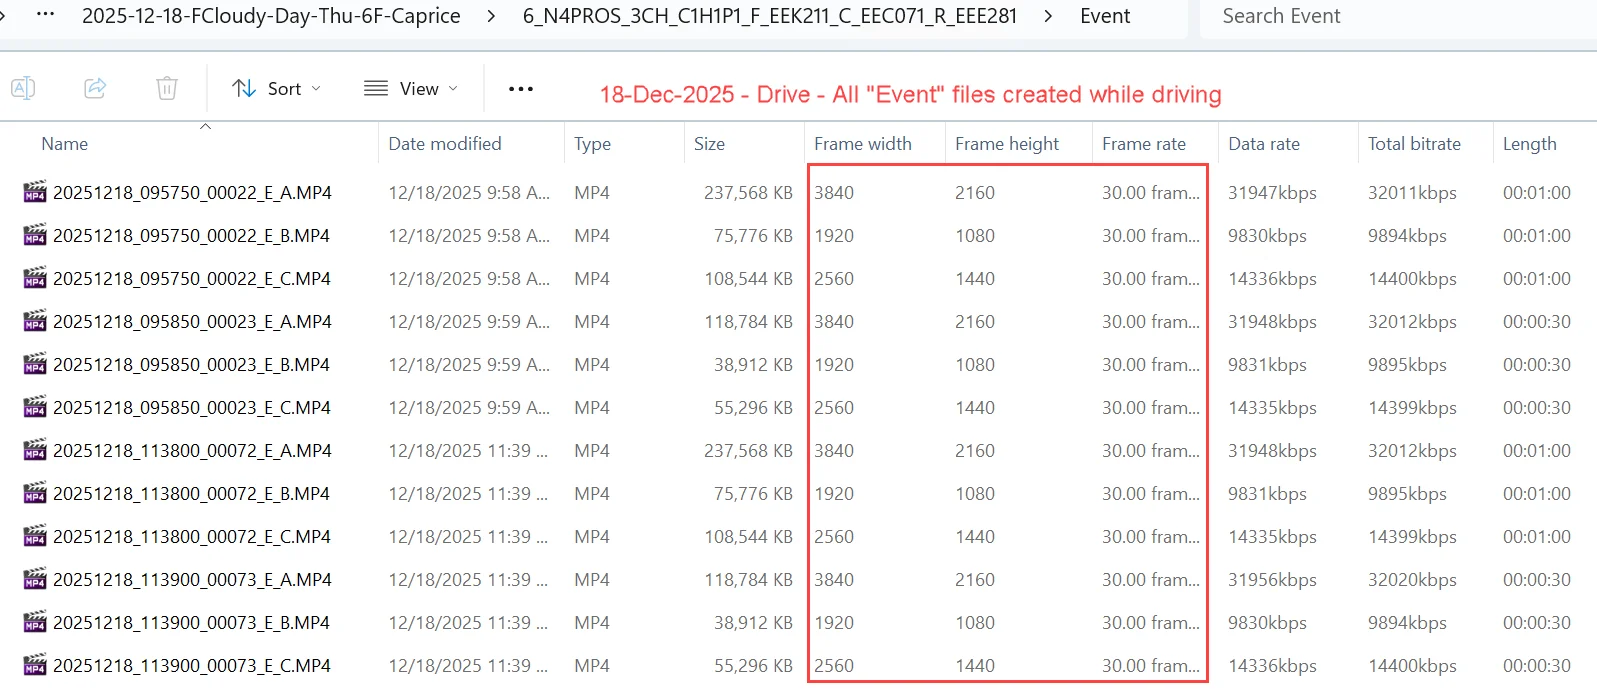Image resolution: width=1597 pixels, height=695 pixels.
Task: Expand chevron after the 6_N4PROS_3CH breadcrumb
Action: click(1049, 16)
